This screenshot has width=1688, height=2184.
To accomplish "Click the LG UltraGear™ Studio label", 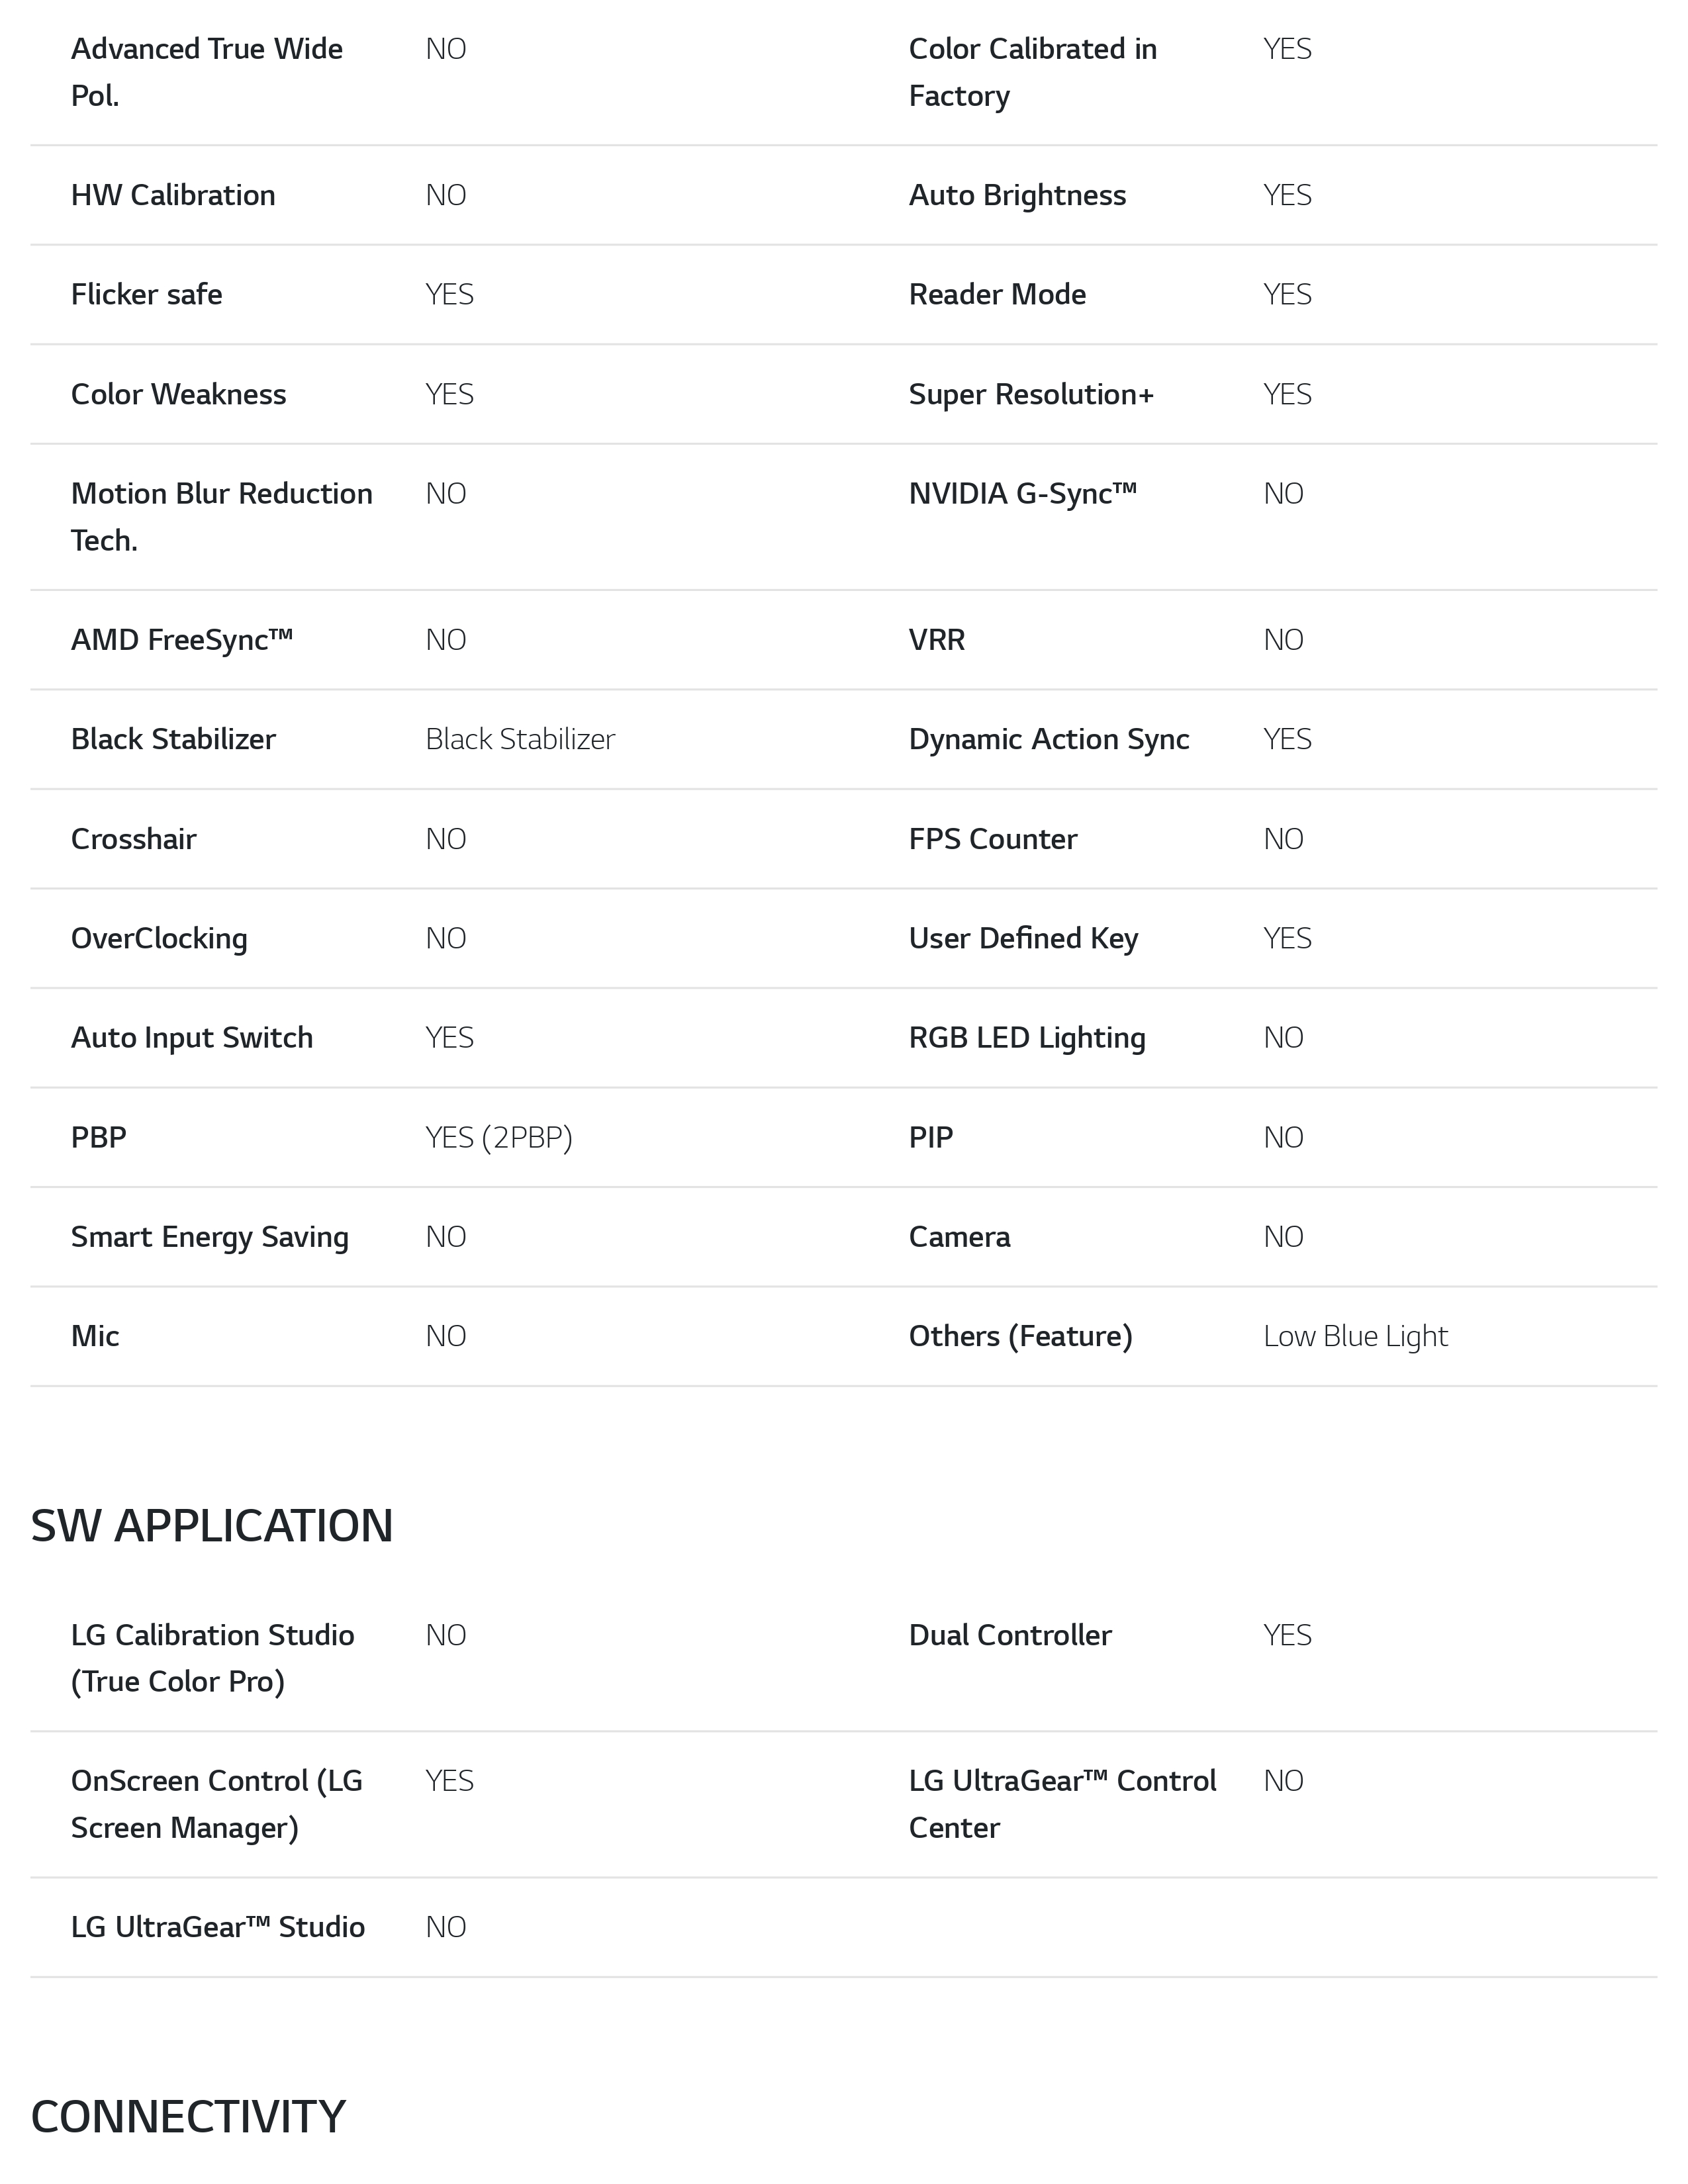I will (x=217, y=1927).
